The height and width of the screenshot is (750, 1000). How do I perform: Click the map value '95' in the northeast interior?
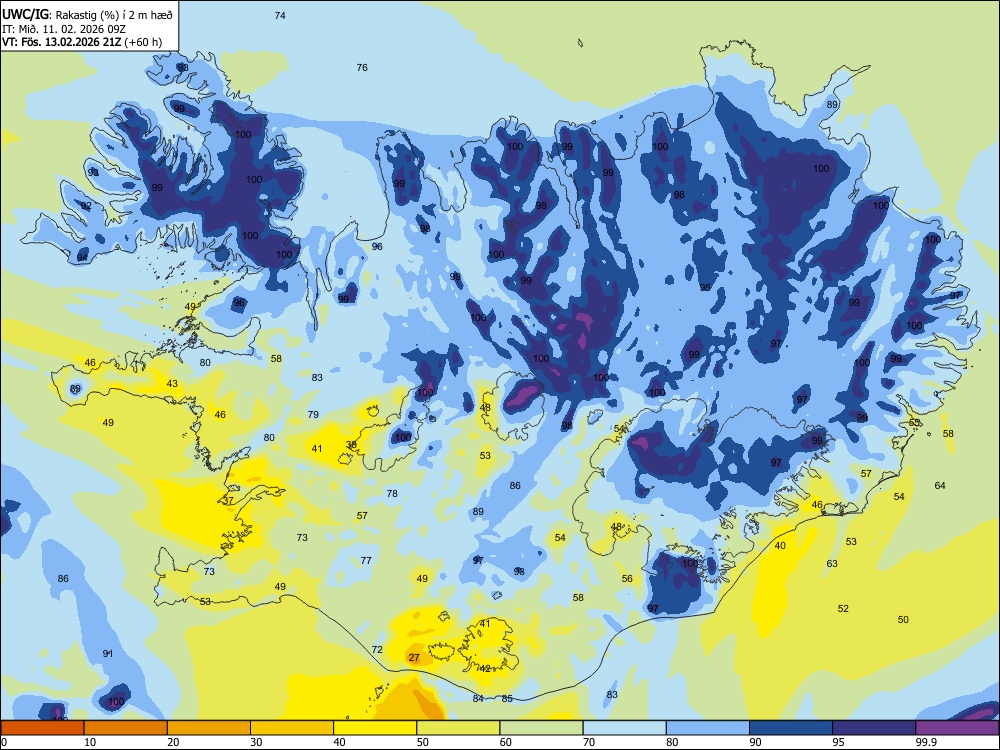click(x=705, y=288)
